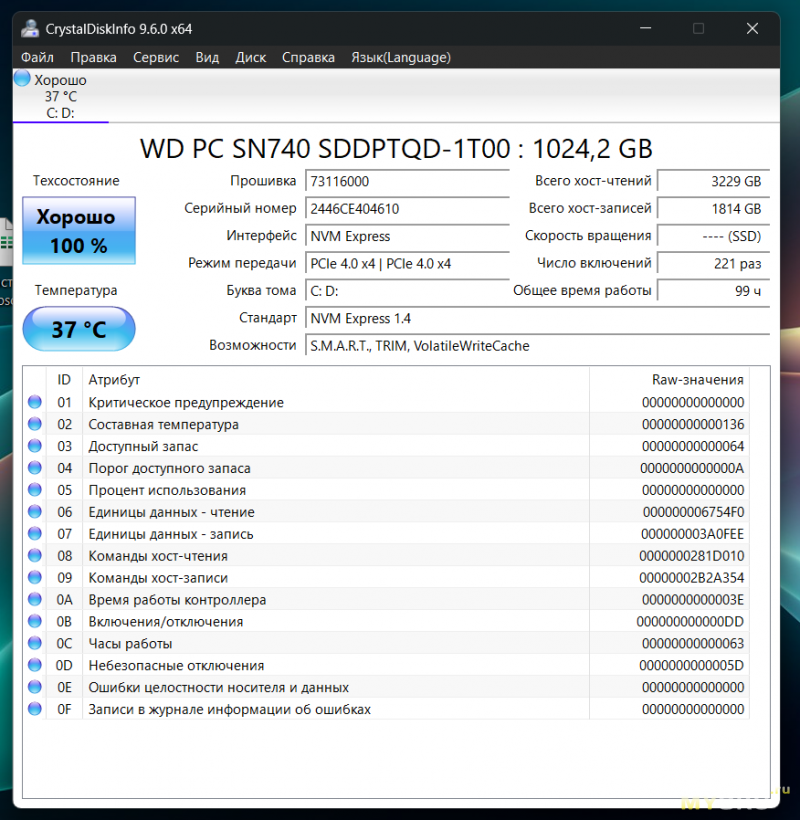The image size is (800, 820).
Task: Click the status orb for 'Ошибки целостности носителя'
Action: [x=35, y=687]
